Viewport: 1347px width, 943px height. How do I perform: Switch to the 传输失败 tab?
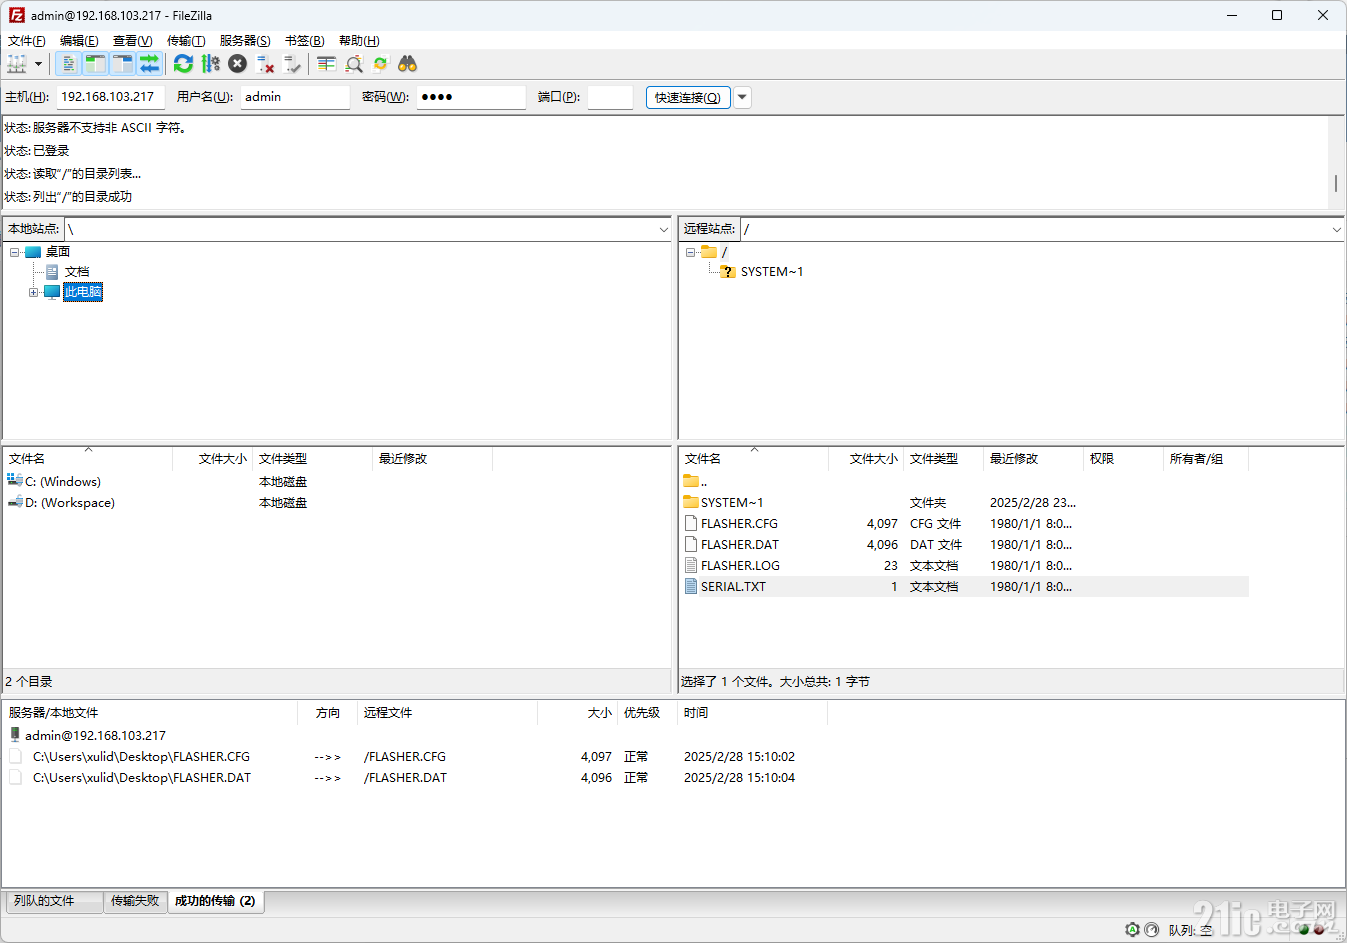135,901
